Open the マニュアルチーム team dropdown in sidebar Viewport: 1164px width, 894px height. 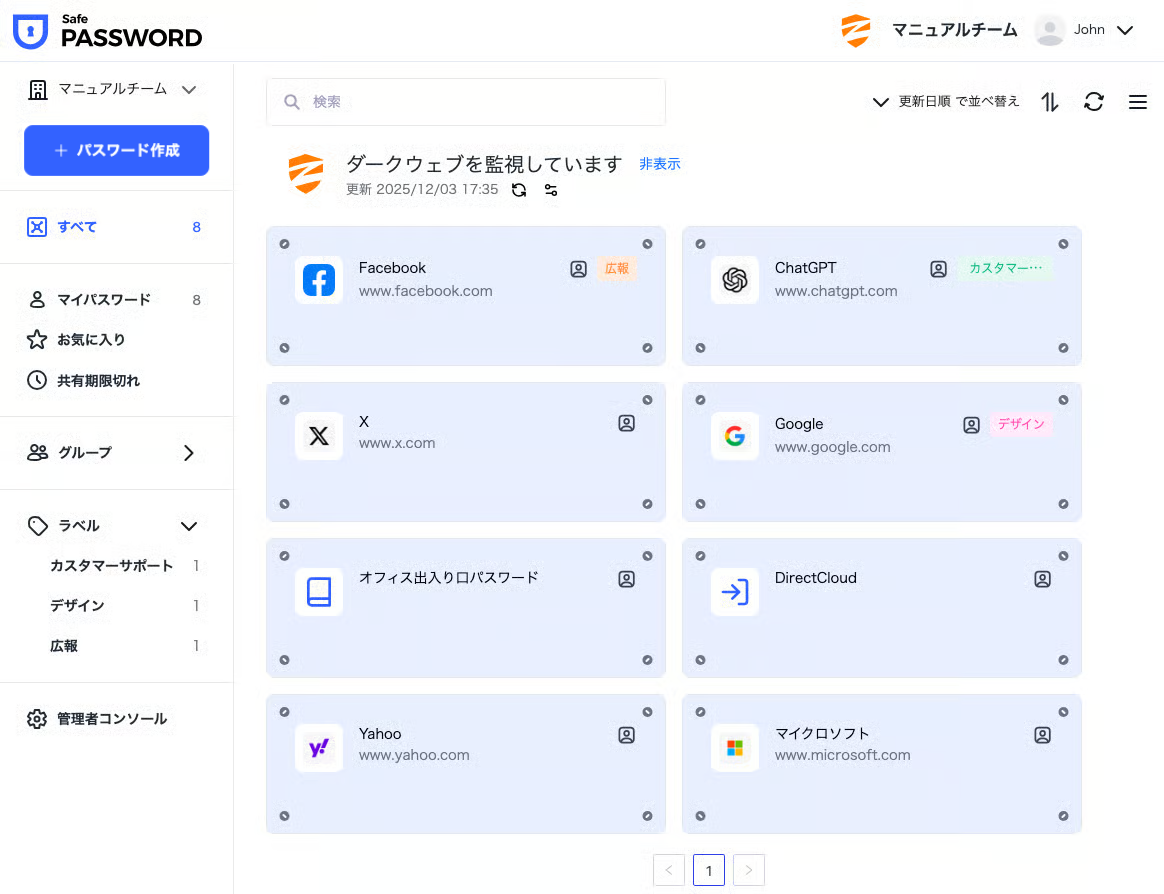coord(112,90)
